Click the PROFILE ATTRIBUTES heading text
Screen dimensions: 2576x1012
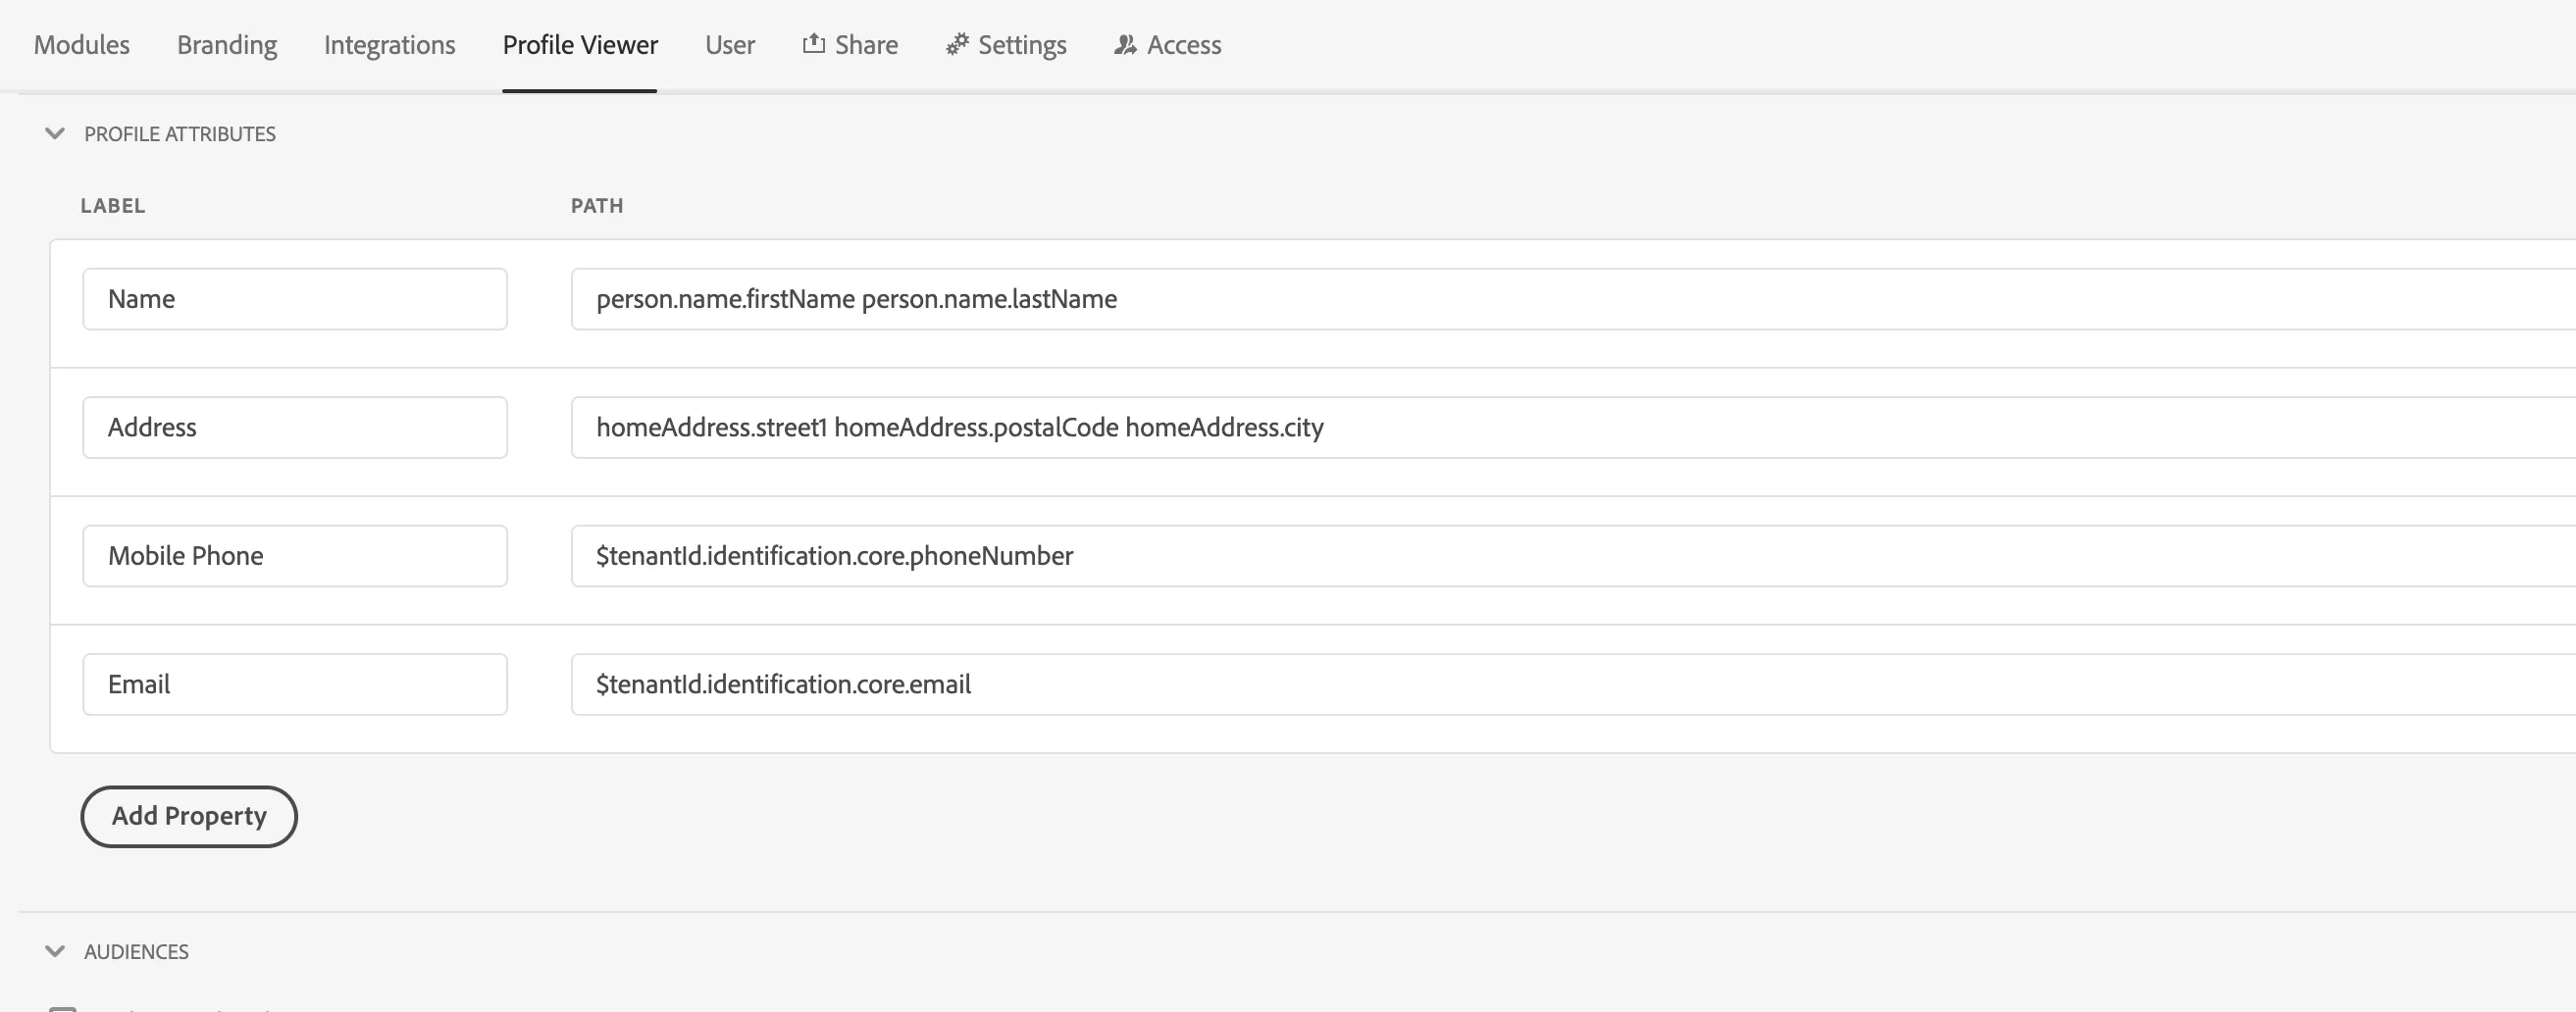coord(180,134)
